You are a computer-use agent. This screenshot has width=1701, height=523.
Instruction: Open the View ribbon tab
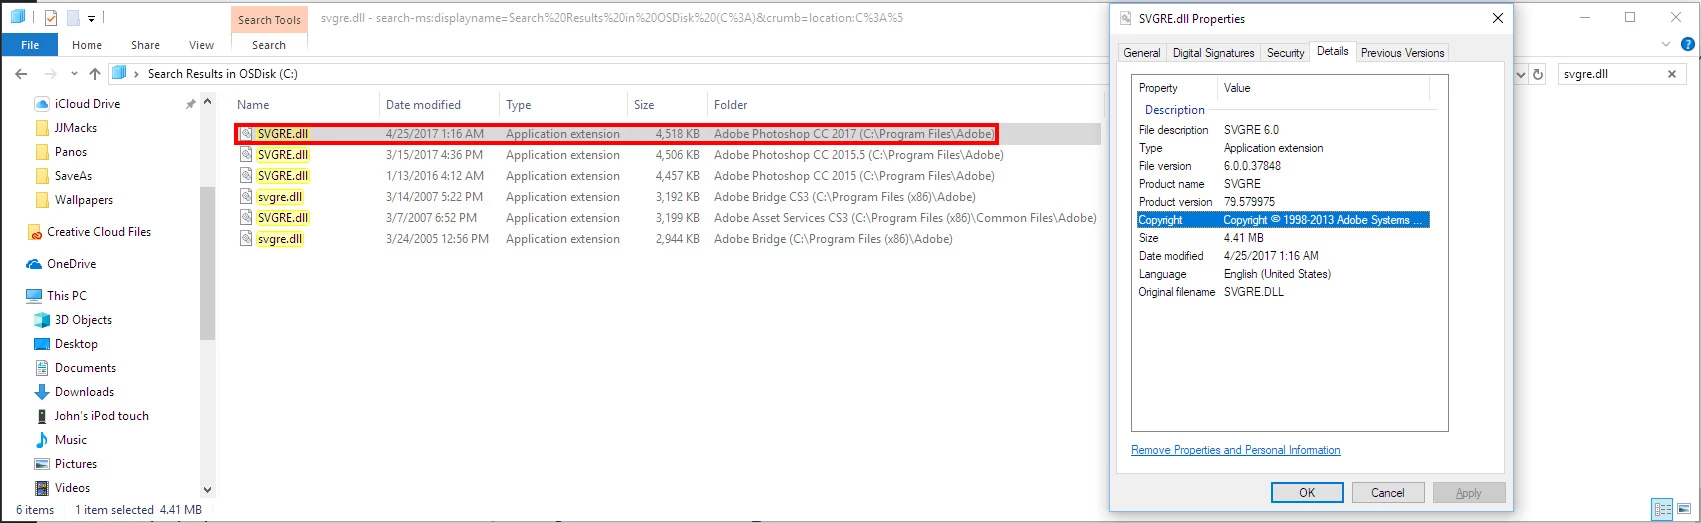pos(201,45)
